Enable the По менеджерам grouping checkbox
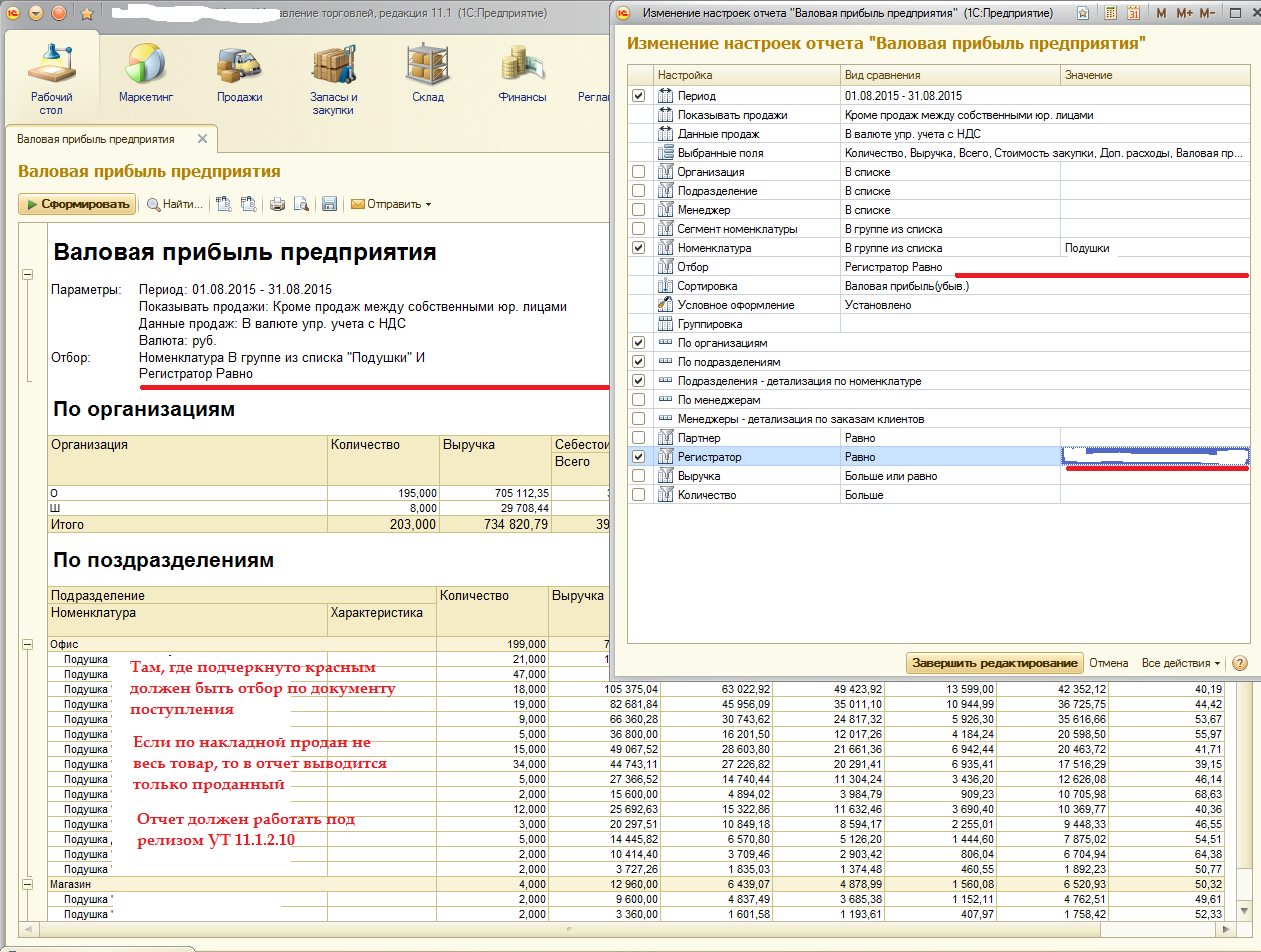This screenshot has width=1261, height=952. 639,400
